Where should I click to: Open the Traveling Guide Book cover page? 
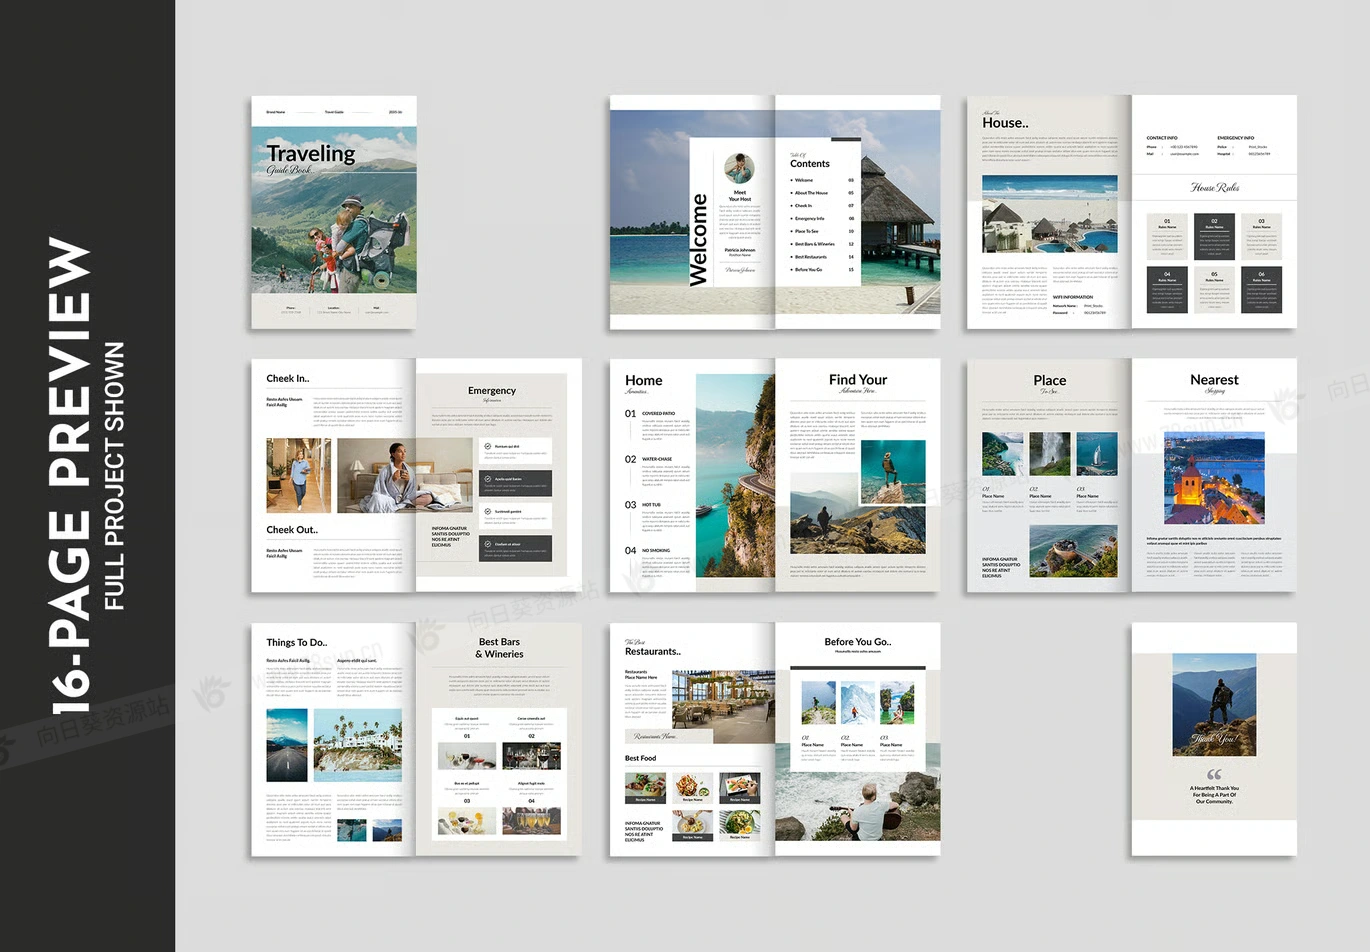[333, 212]
